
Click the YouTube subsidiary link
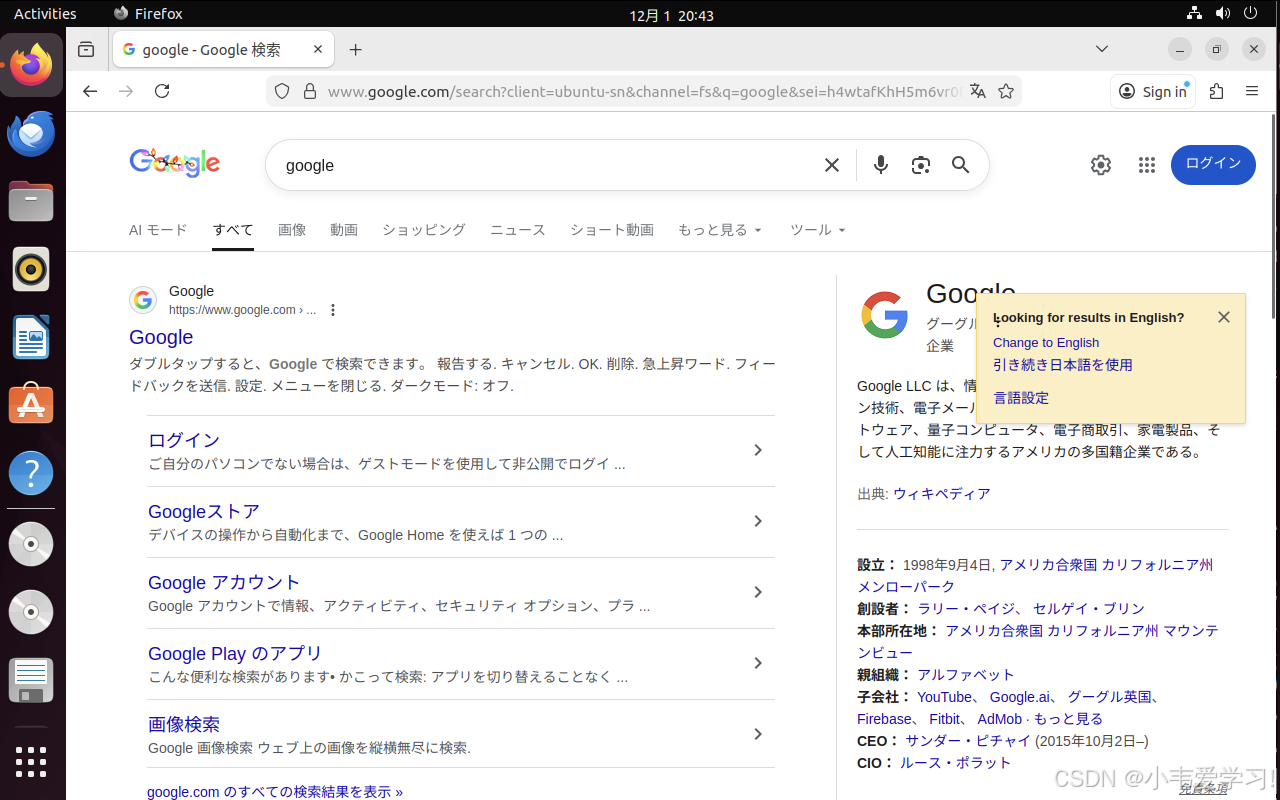tap(945, 697)
